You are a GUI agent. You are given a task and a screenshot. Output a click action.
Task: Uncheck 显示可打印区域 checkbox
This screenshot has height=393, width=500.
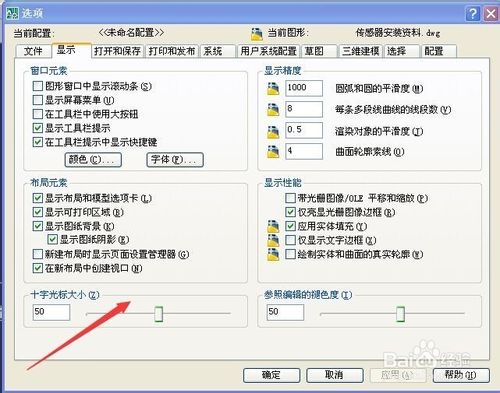coord(38,212)
